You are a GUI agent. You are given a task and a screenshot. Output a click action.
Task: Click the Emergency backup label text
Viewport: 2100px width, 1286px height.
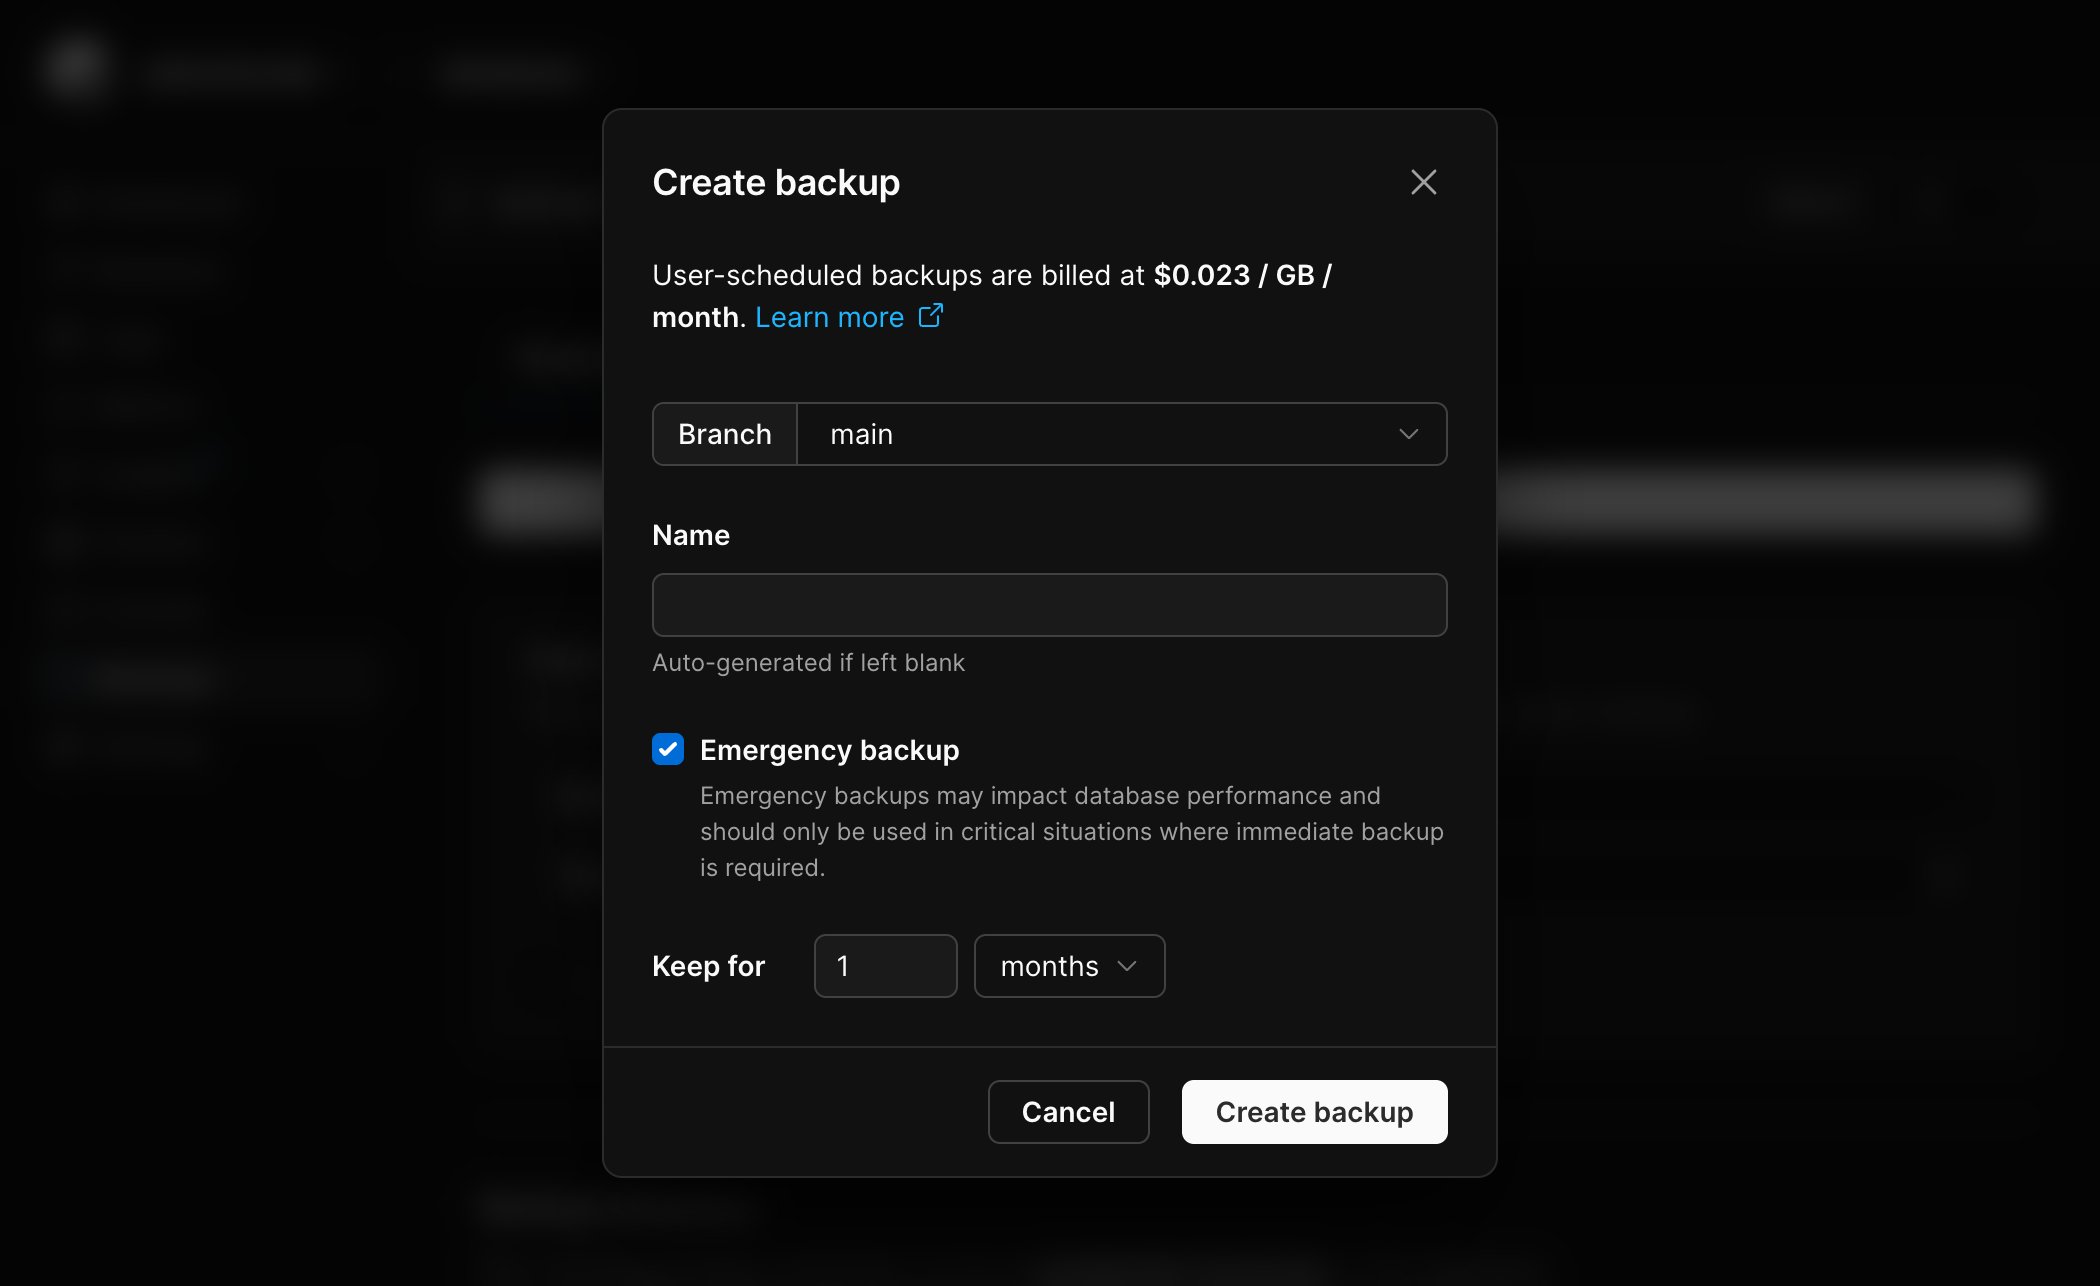coord(829,750)
